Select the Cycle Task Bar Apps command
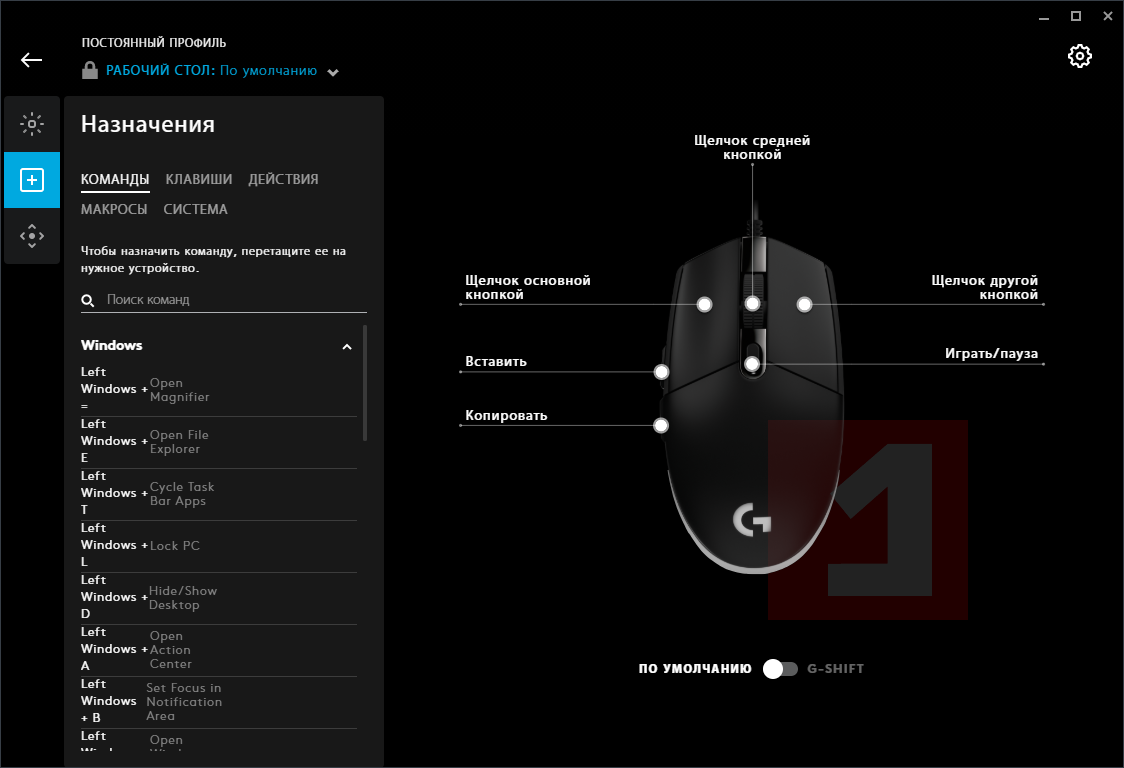This screenshot has height=768, width=1124. tap(219, 494)
